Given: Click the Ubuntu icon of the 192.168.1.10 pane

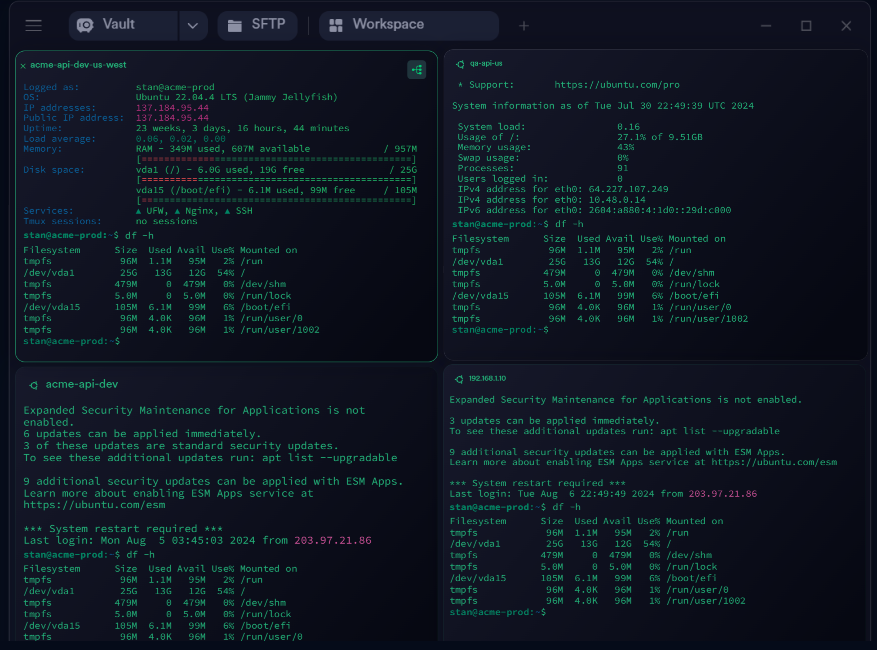Looking at the screenshot, I should point(459,379).
